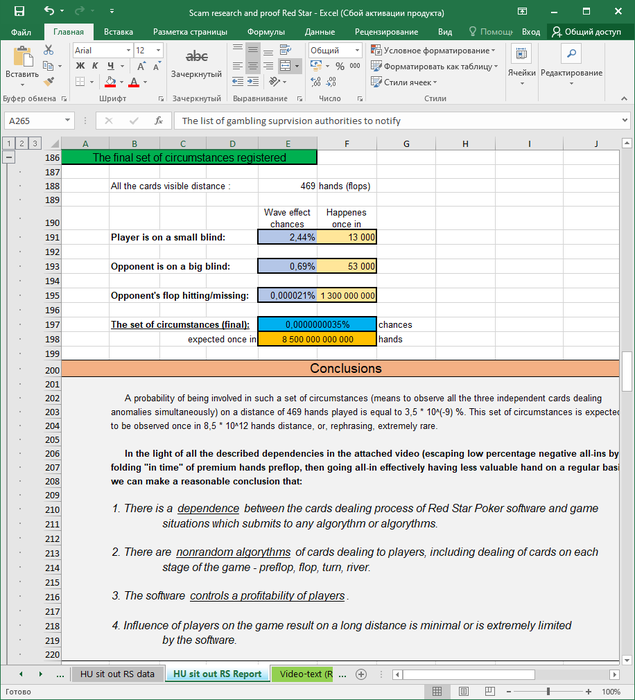The height and width of the screenshot is (700, 635).
Task: Expand the formula bar with chevron
Action: click(624, 120)
